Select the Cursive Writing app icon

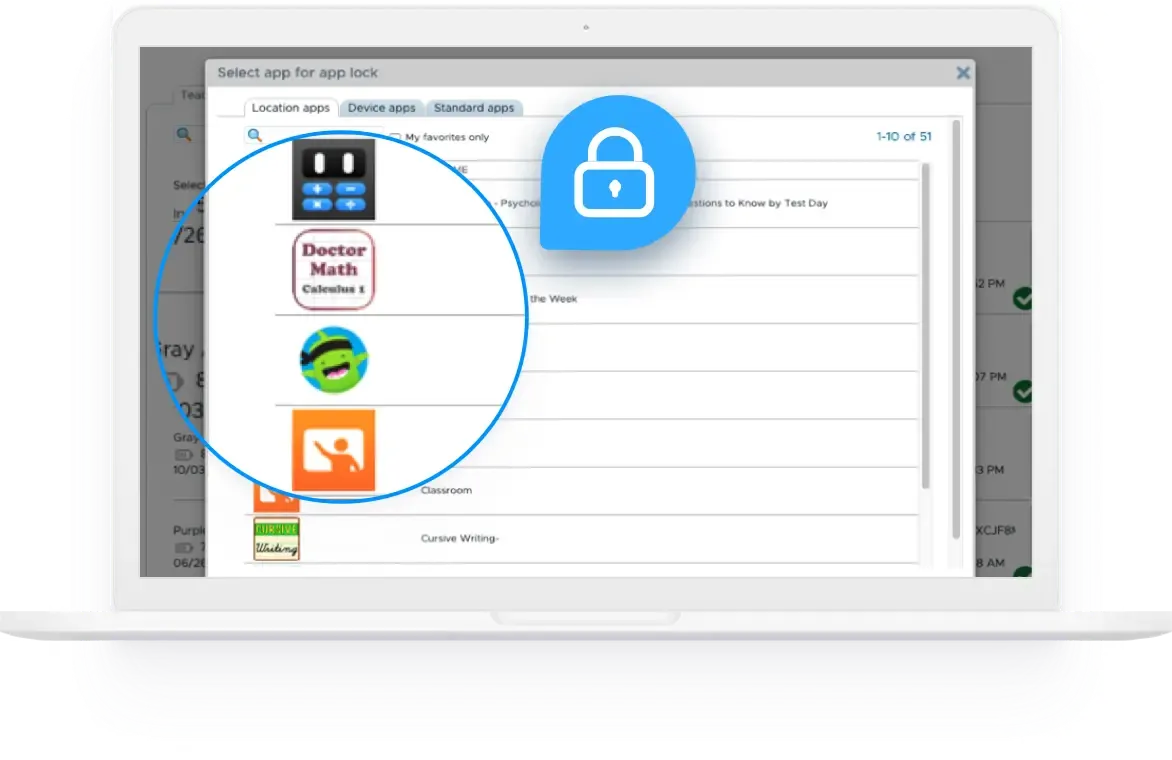pyautogui.click(x=277, y=539)
